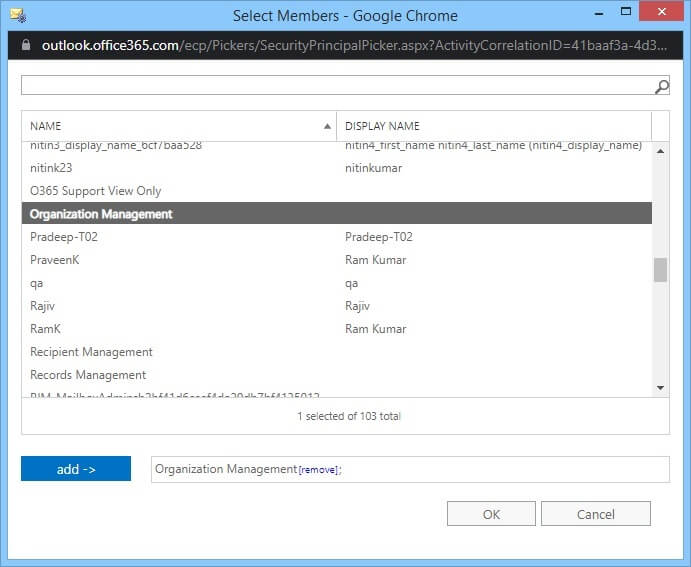Screen dimensions: 691x567
Task: Maximize the Select Members window
Action: [626, 11]
